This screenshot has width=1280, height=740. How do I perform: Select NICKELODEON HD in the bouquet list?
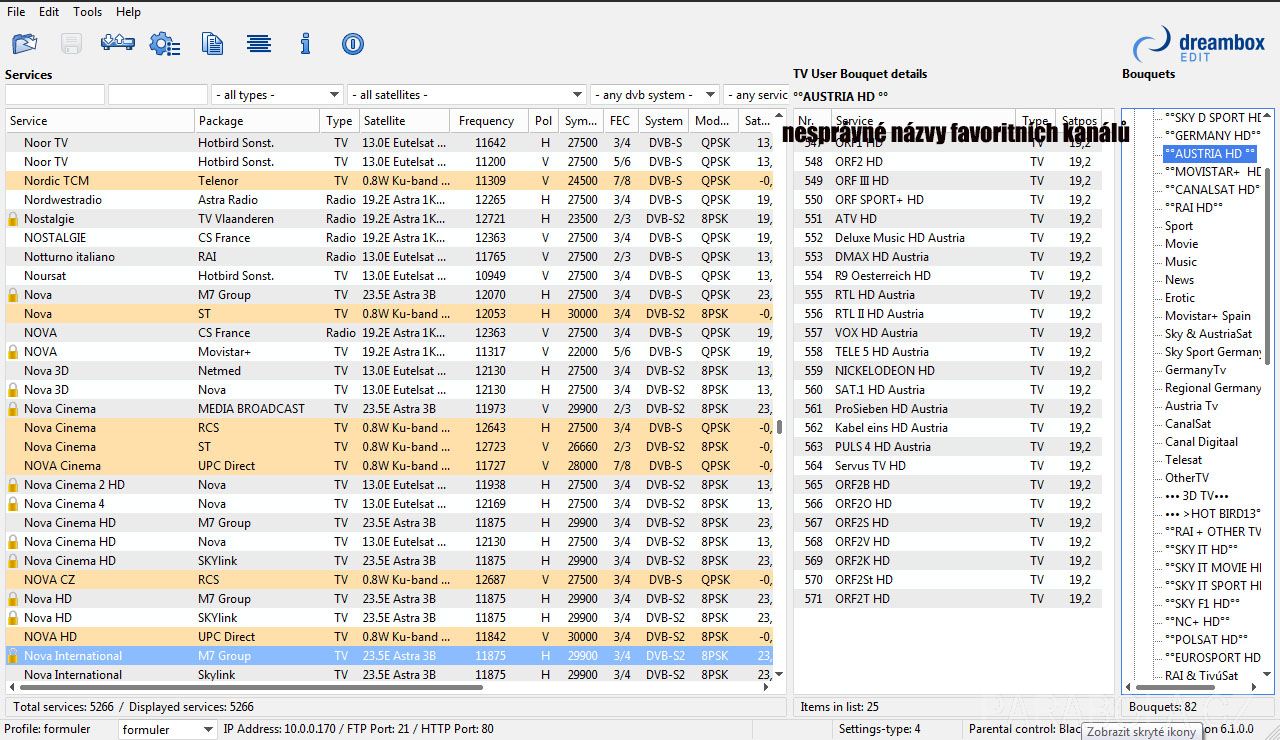pos(948,371)
